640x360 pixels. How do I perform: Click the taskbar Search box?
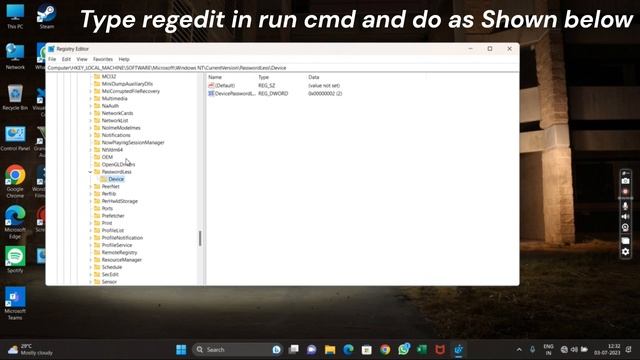(237, 349)
